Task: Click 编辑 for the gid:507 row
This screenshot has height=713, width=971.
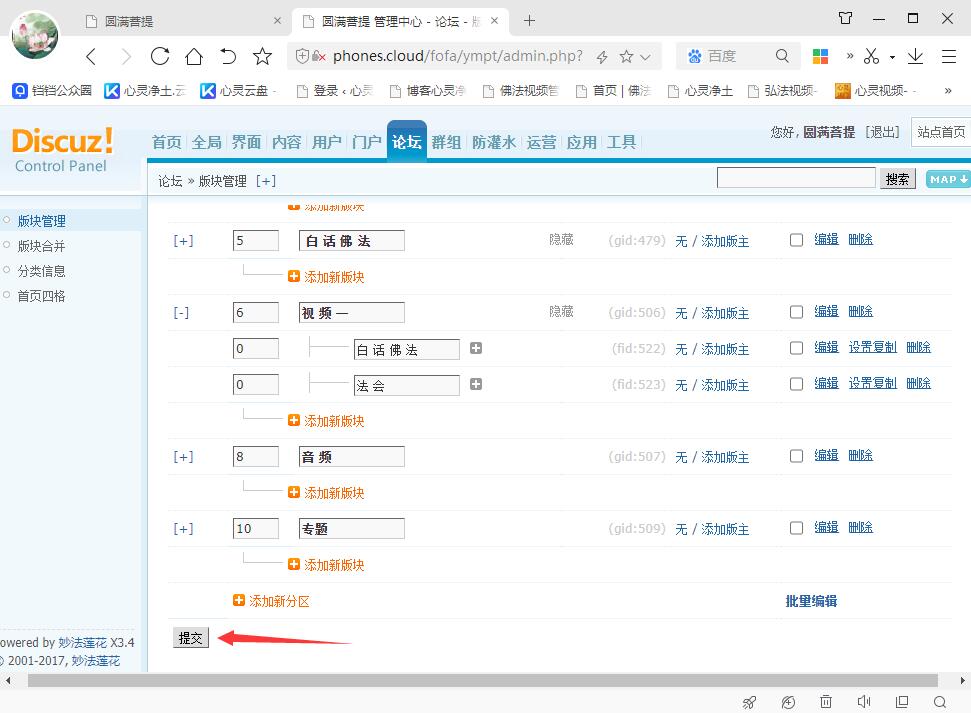Action: tap(826, 455)
